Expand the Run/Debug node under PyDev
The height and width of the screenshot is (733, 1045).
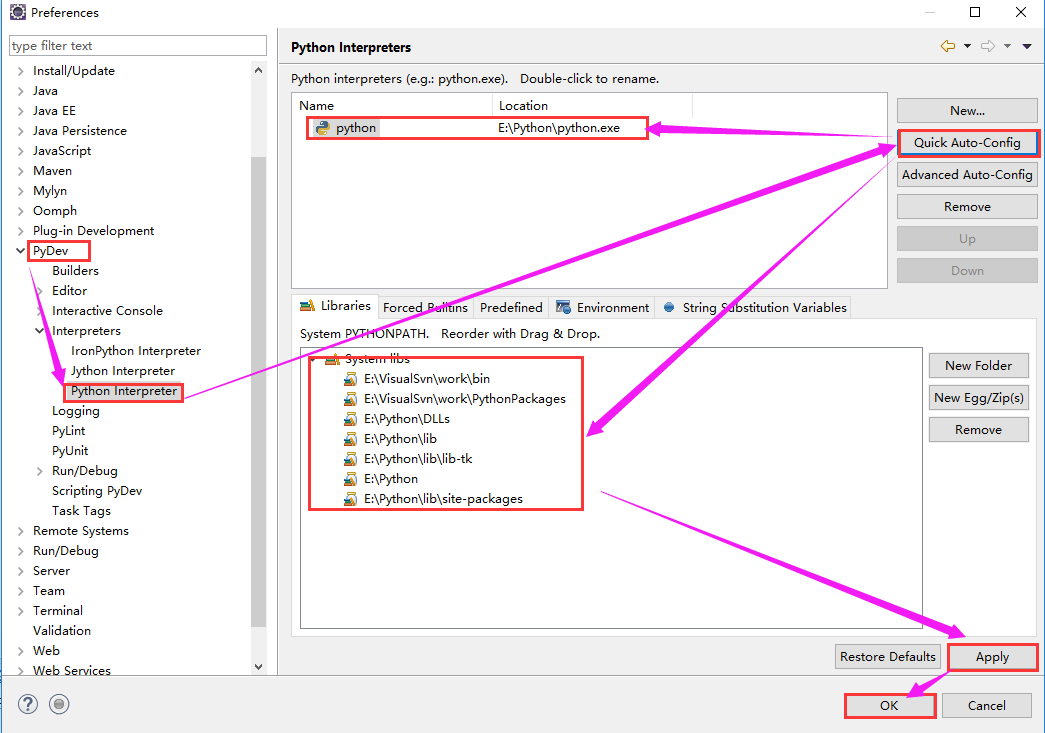coord(40,471)
